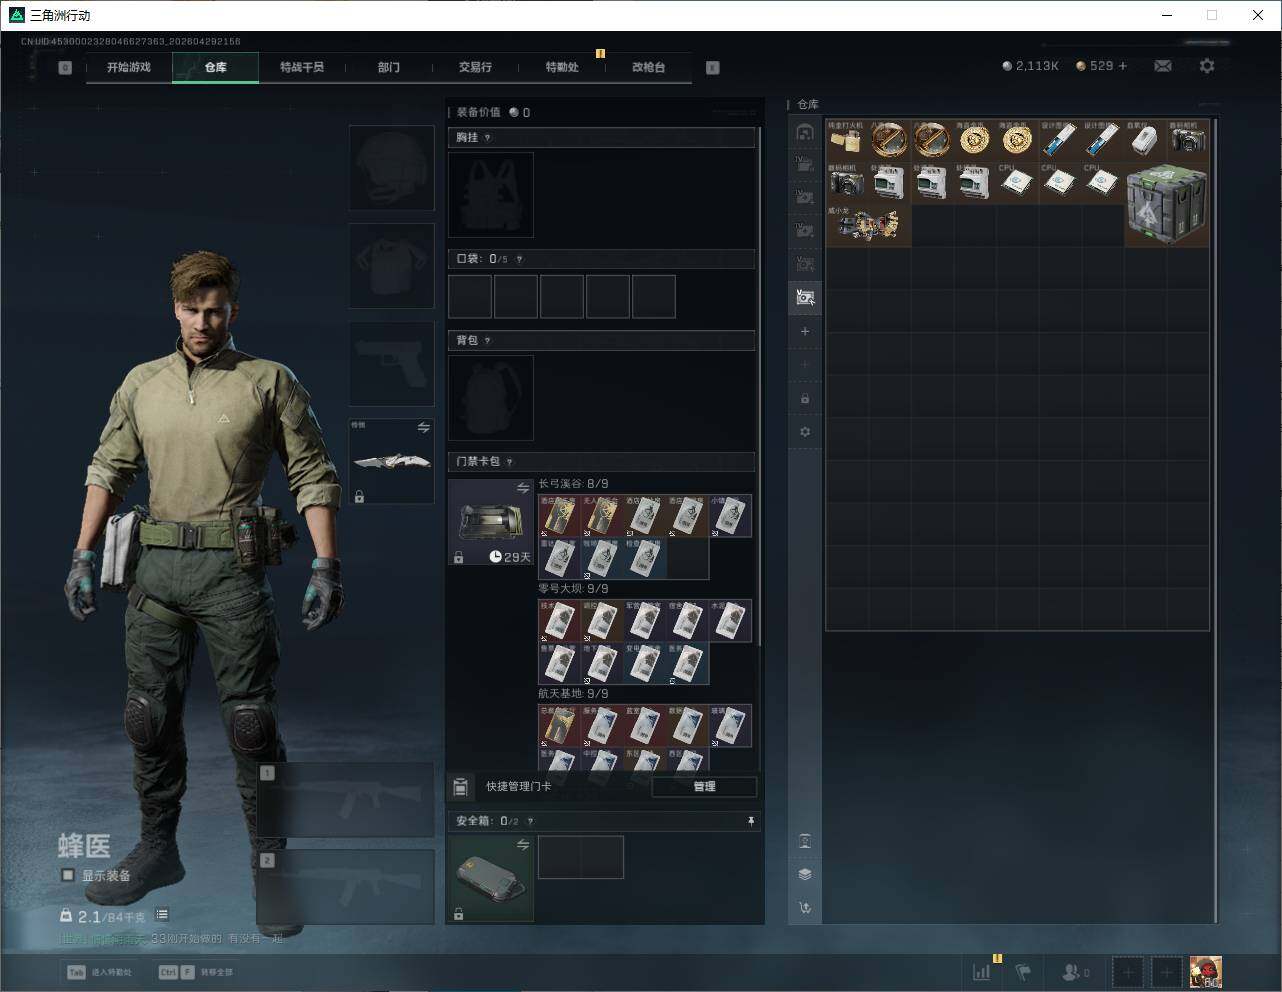Select the main warehouse storage tab icon
Image resolution: width=1282 pixels, height=992 pixels.
805,132
